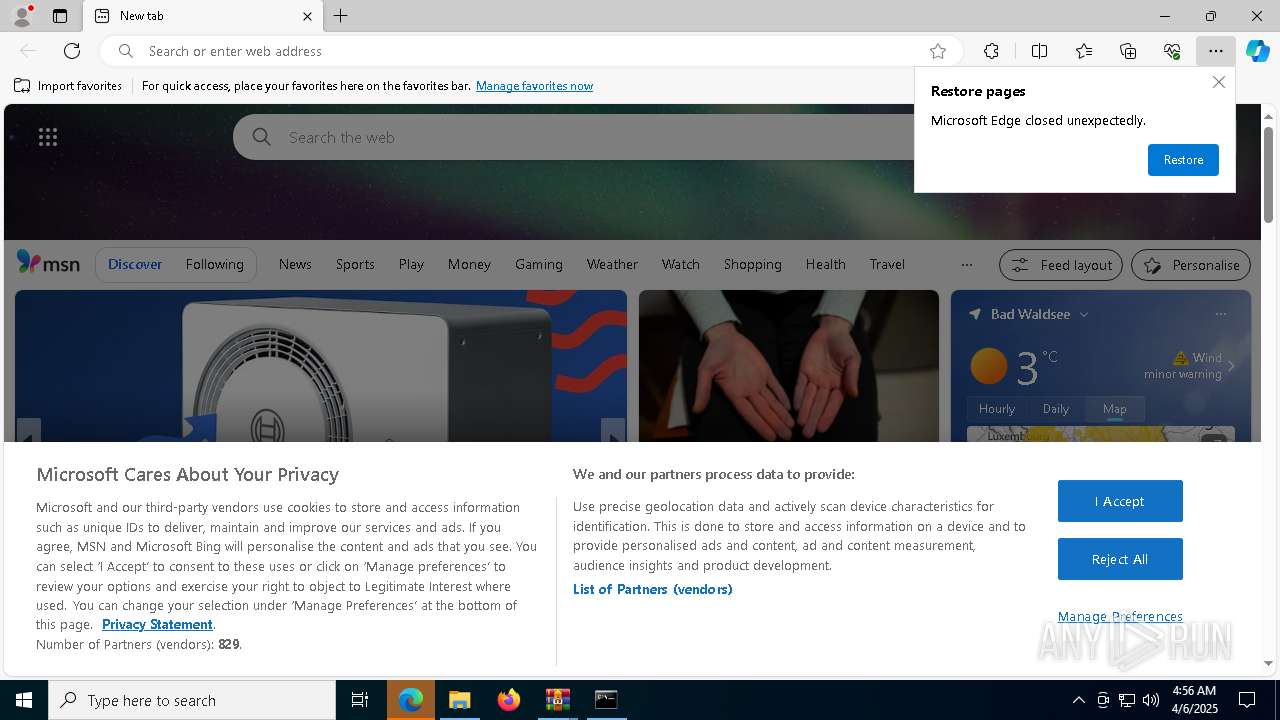Open Task View in taskbar
1280x720 pixels.
coord(360,700)
